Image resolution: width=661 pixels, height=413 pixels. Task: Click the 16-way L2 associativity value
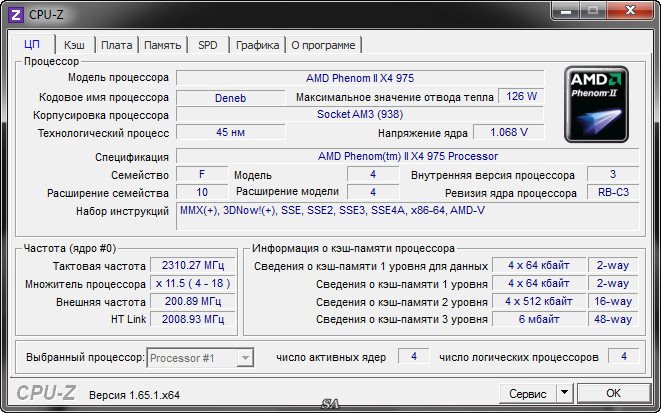pos(613,301)
